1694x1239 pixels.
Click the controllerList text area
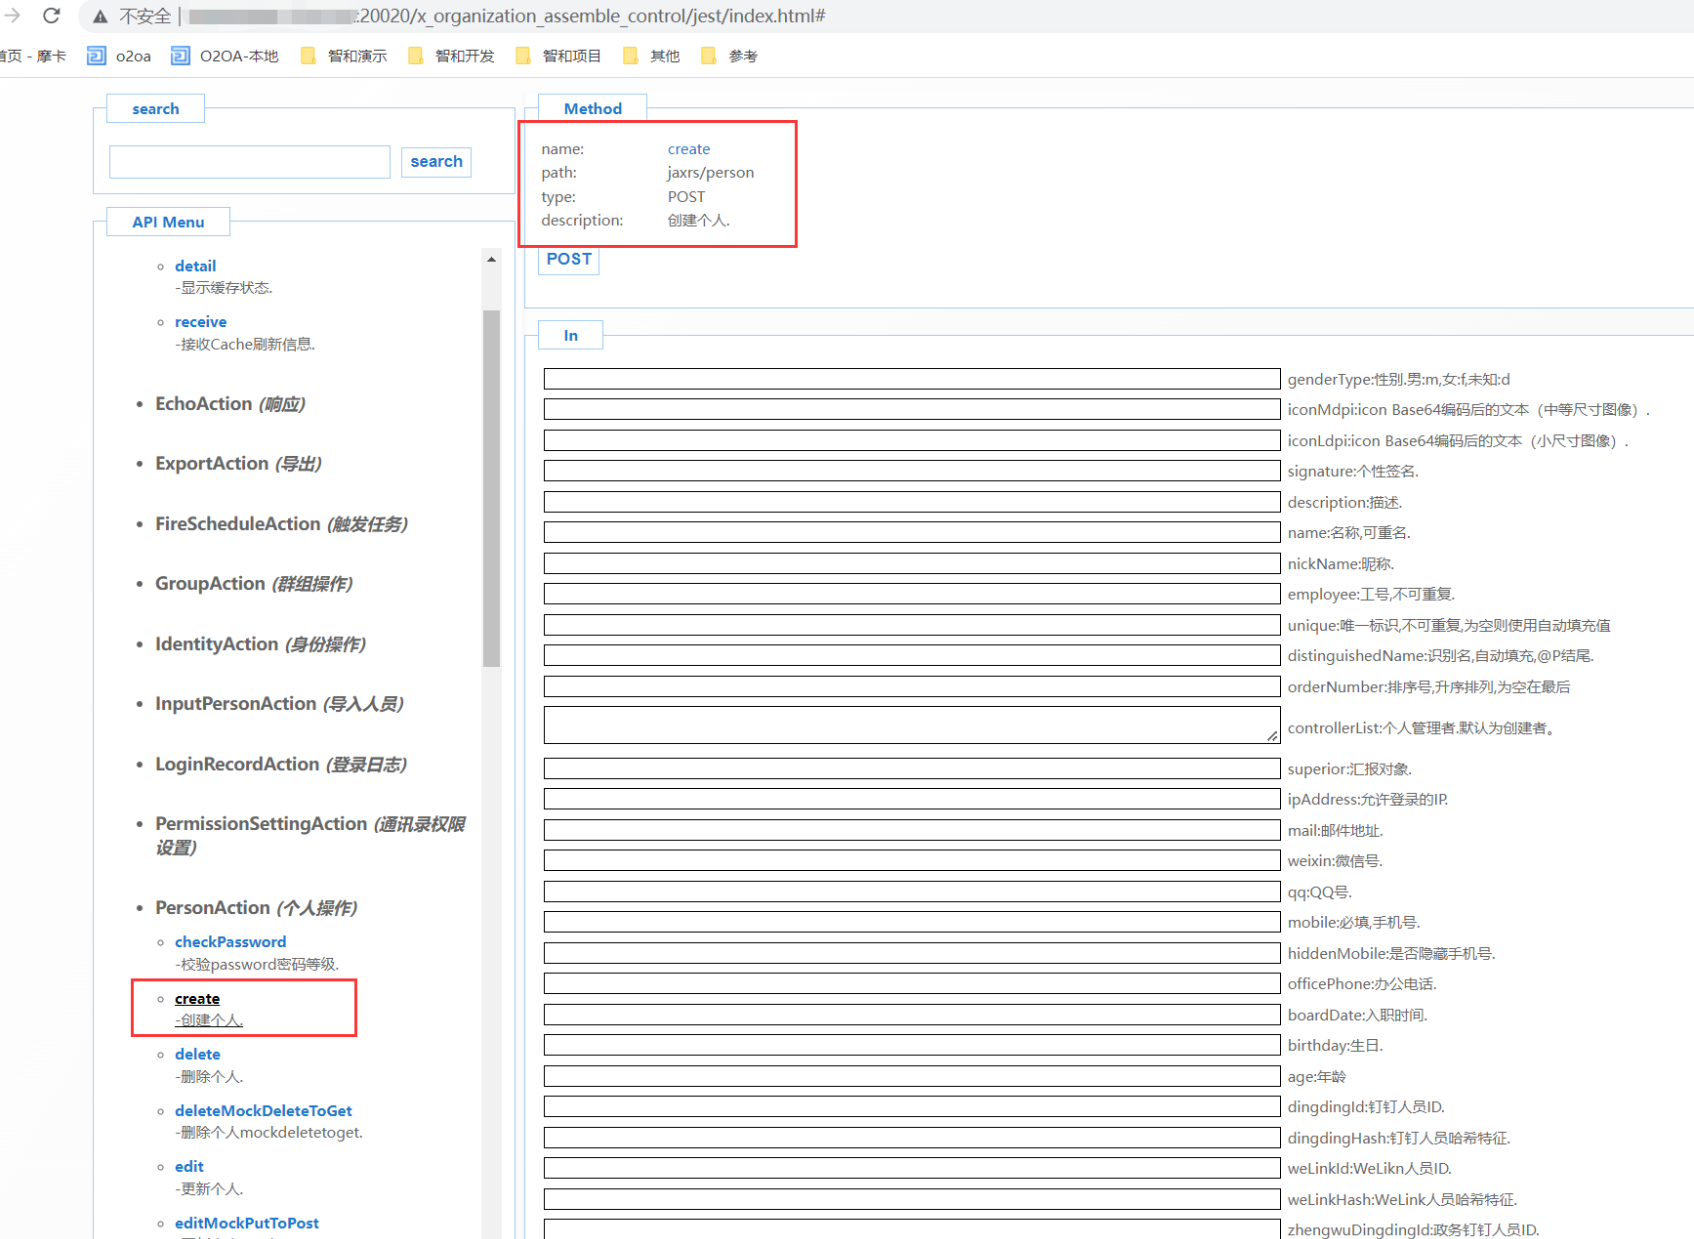(911, 726)
